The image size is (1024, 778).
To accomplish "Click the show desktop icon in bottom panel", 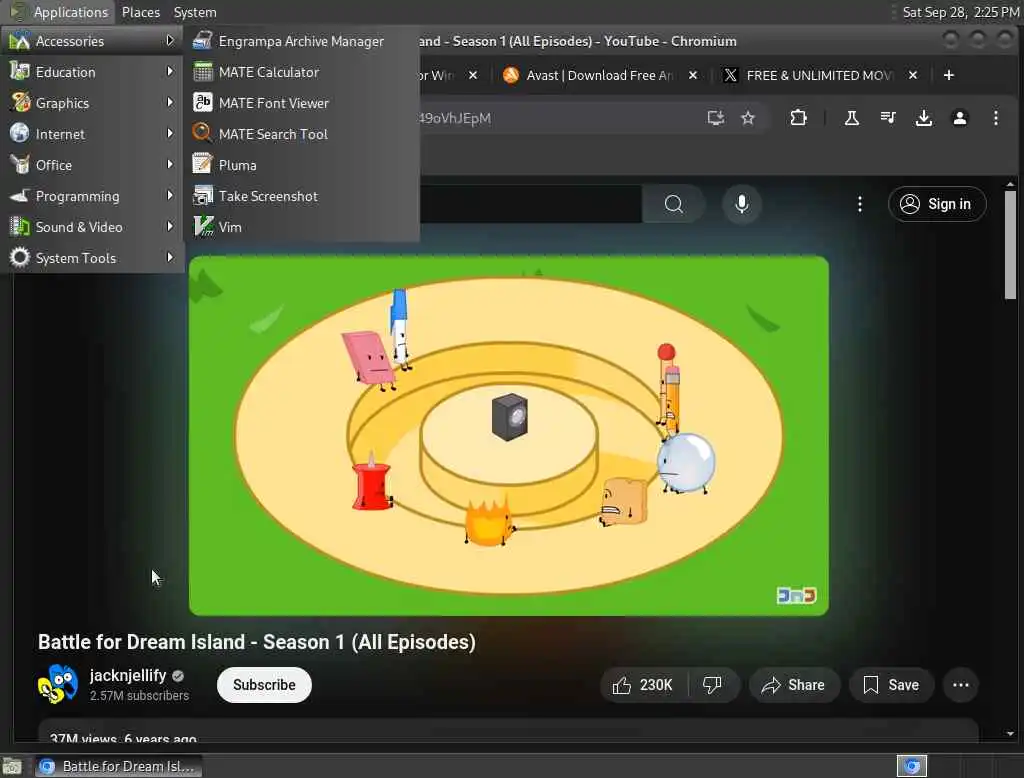I will (12, 766).
